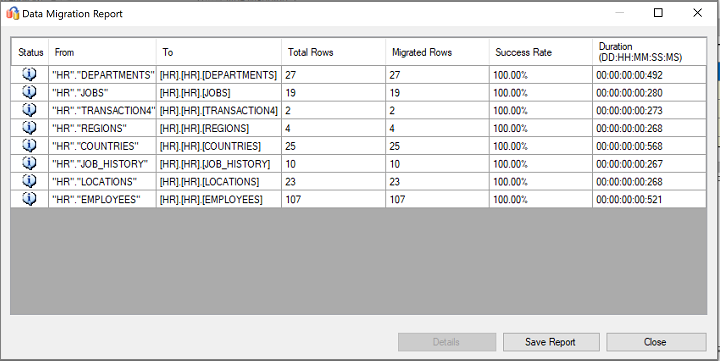Close the window using the X
Image resolution: width=720 pixels, height=361 pixels.
pyautogui.click(x=697, y=13)
